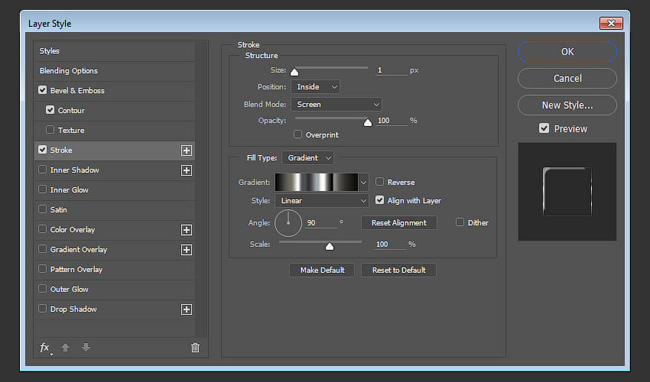Click the Reset to Default button
This screenshot has width=650, height=382.
click(399, 270)
